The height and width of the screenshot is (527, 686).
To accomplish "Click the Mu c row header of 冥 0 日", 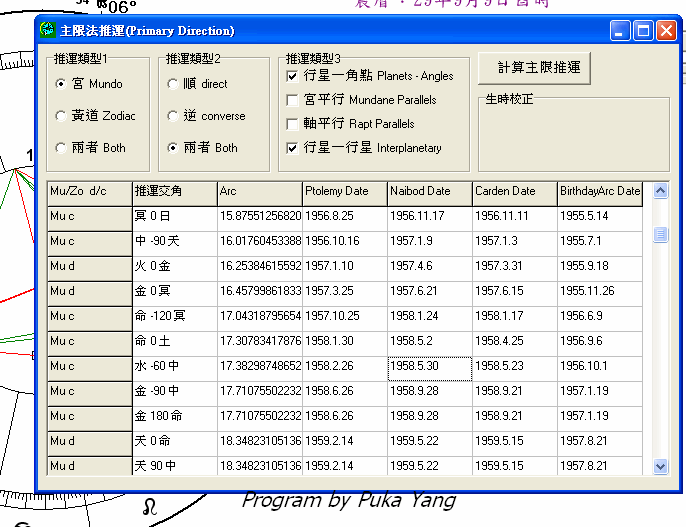I will (x=90, y=219).
